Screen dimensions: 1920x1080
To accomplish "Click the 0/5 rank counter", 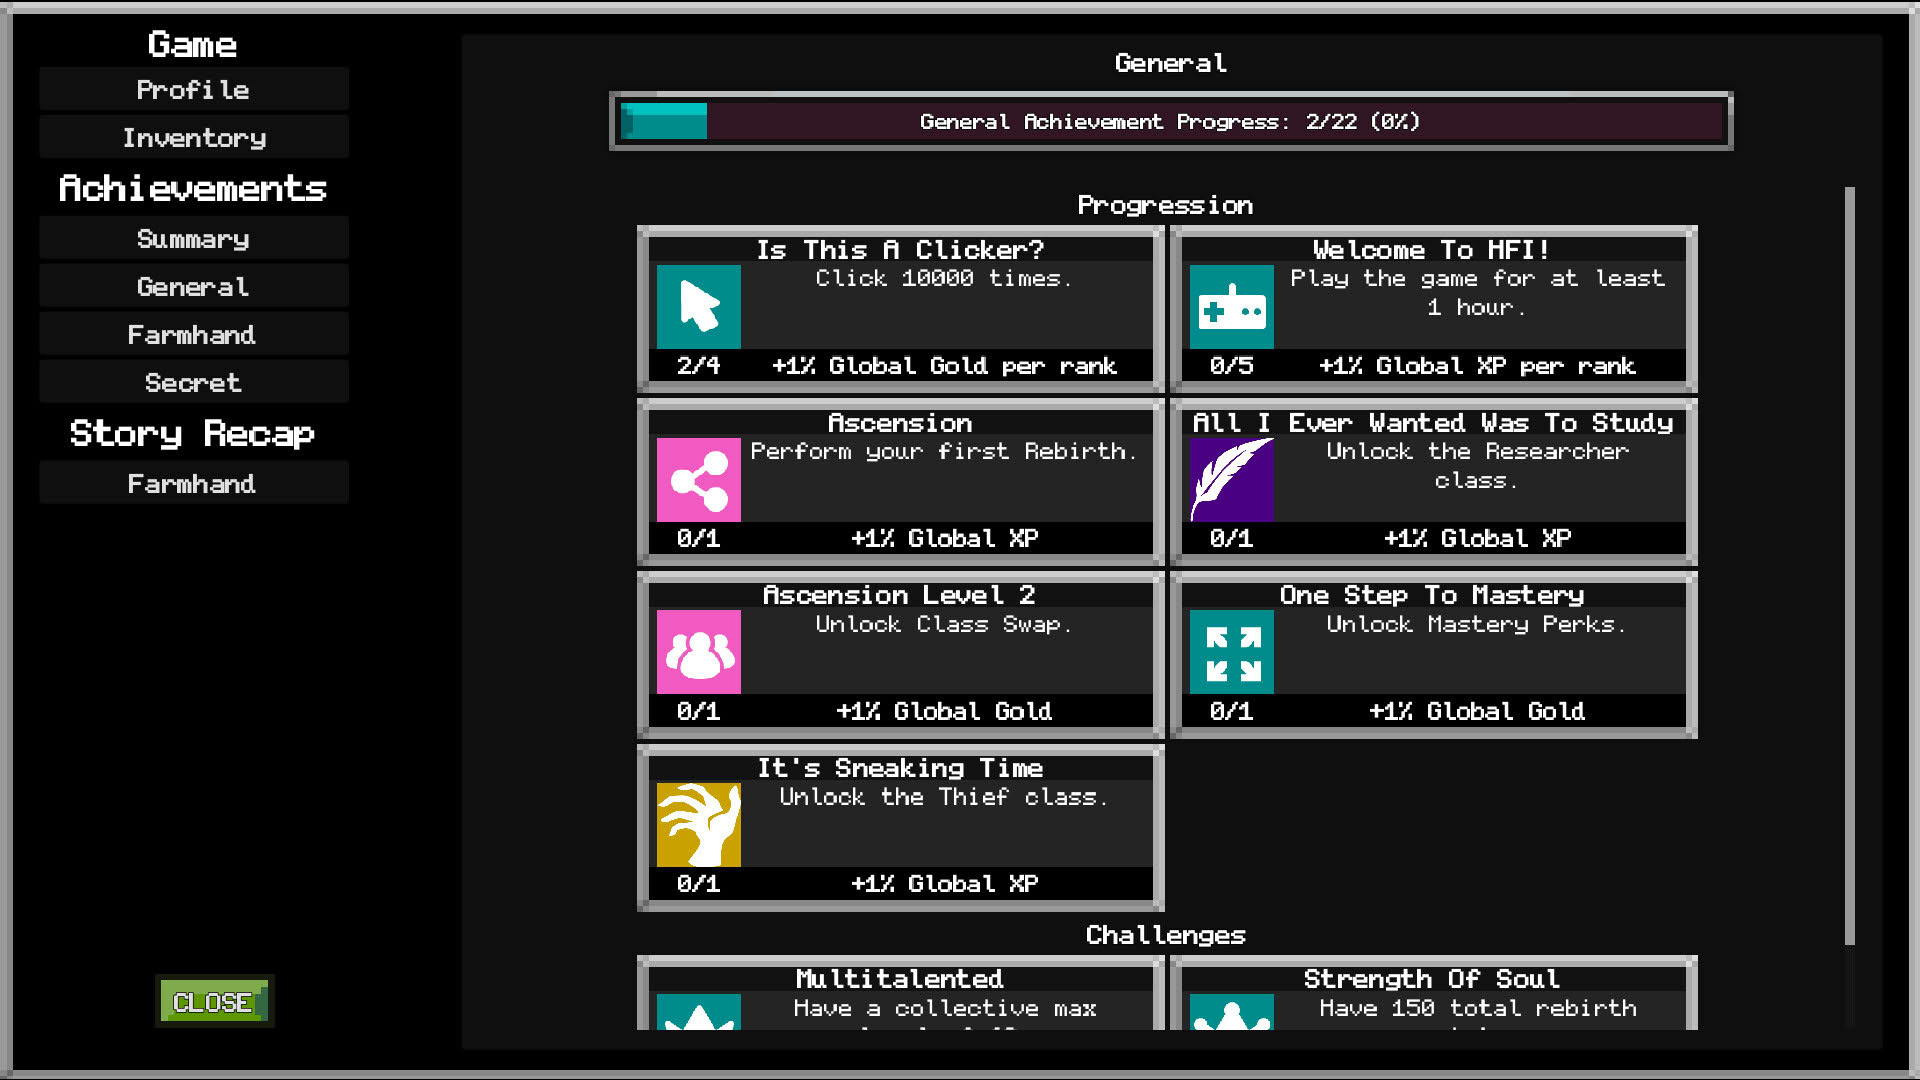I will pos(1231,365).
